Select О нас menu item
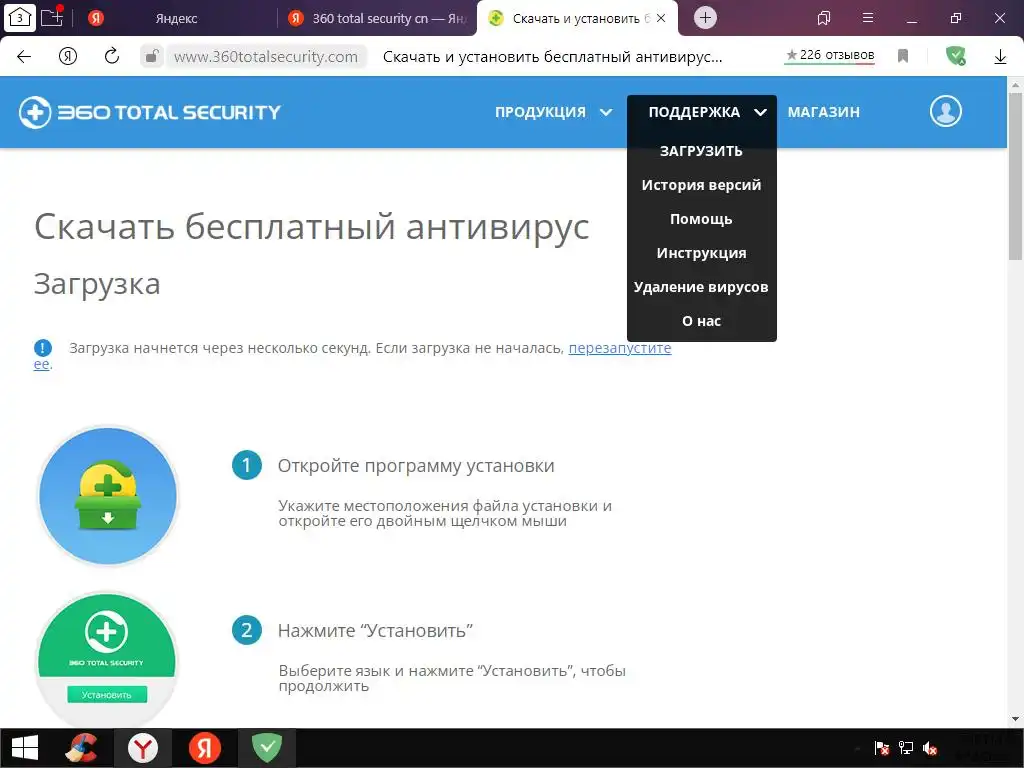Image resolution: width=1024 pixels, height=768 pixels. coord(701,321)
